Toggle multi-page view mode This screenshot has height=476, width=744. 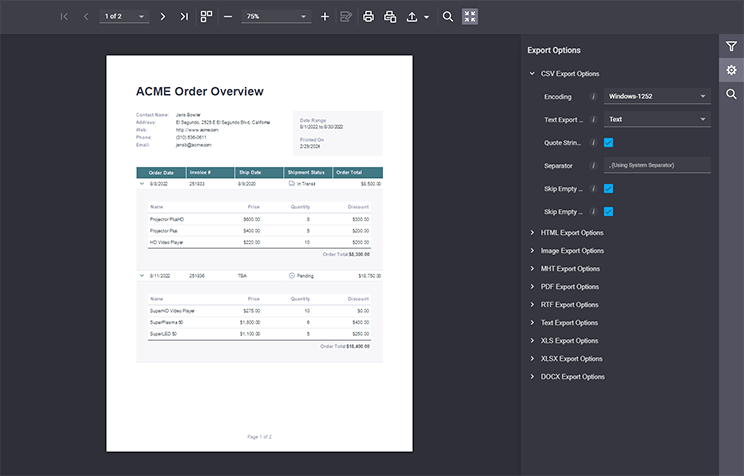tap(206, 17)
